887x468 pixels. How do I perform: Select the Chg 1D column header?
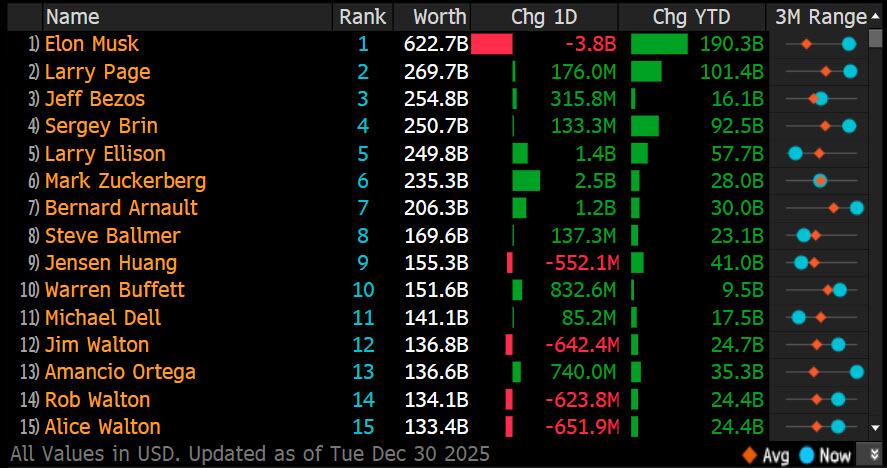point(543,17)
